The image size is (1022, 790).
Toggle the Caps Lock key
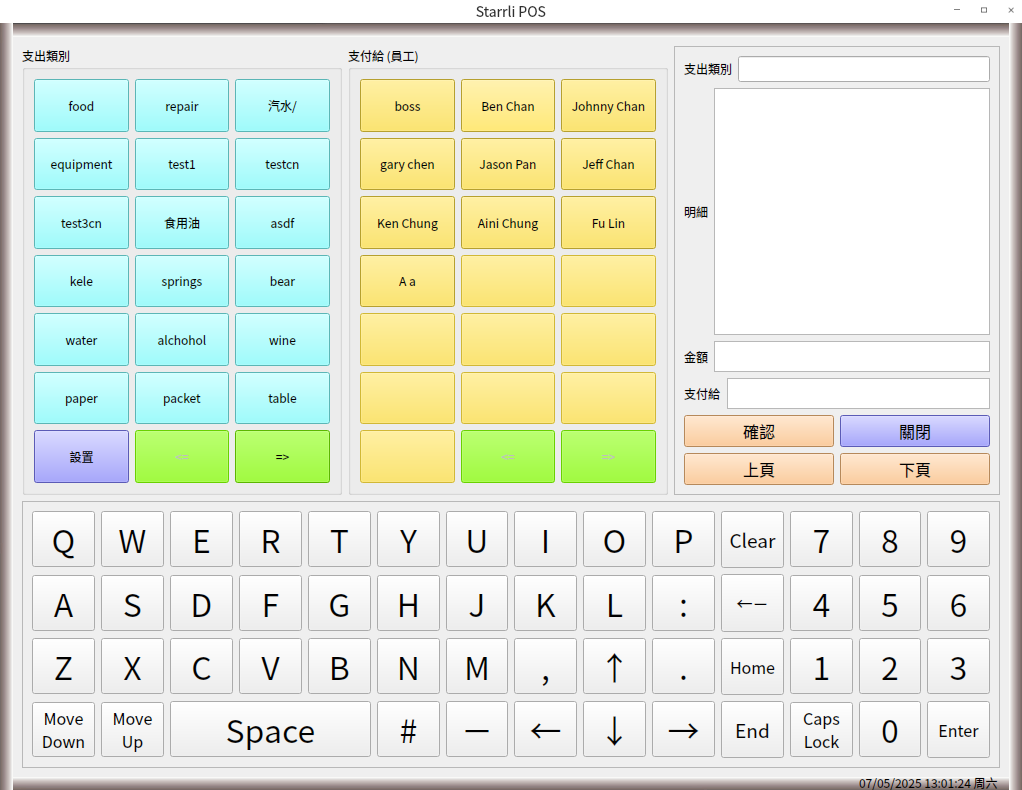click(x=821, y=730)
